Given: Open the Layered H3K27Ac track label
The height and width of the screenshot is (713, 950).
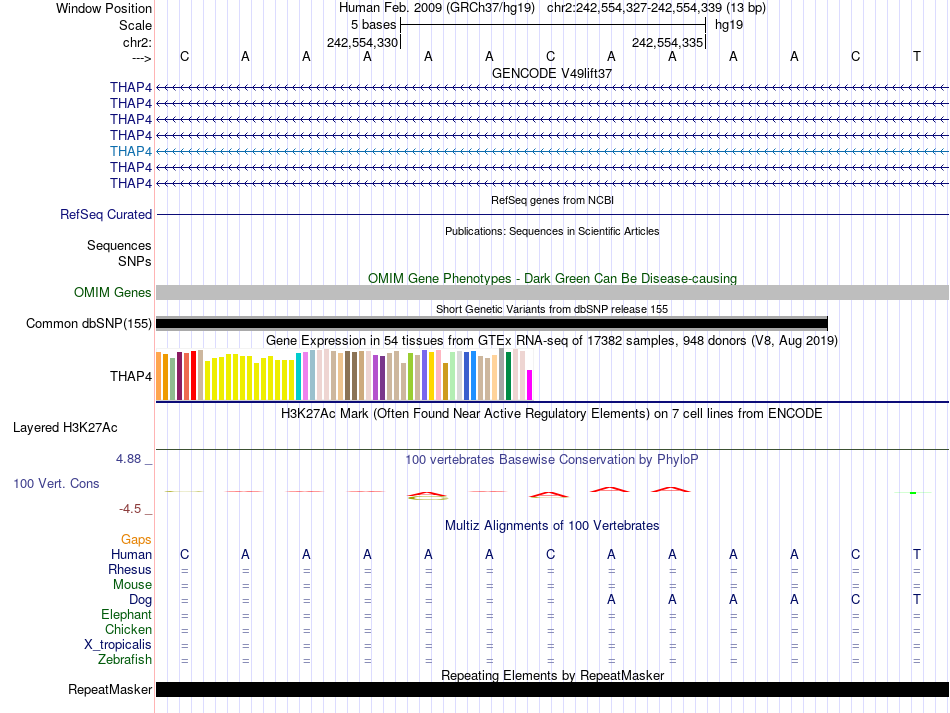Looking at the screenshot, I should point(65,428).
